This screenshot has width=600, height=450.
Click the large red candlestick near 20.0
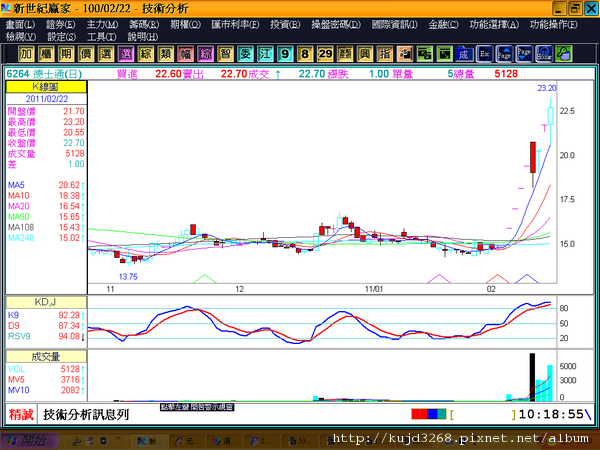[x=533, y=157]
